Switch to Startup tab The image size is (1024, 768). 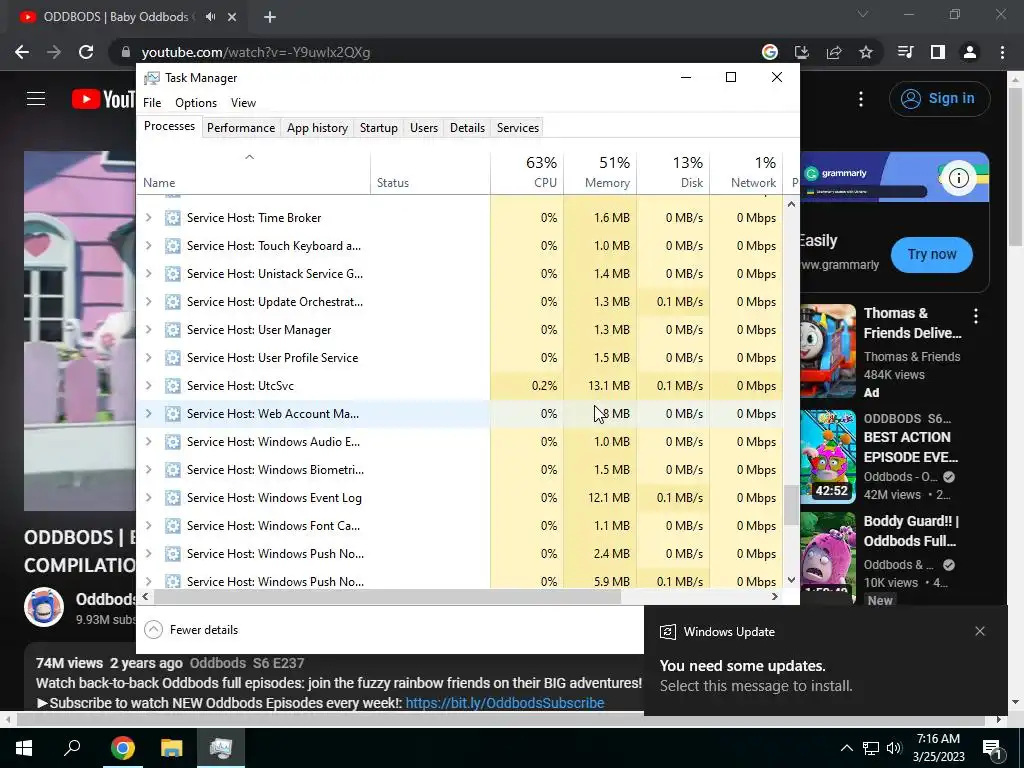[379, 128]
